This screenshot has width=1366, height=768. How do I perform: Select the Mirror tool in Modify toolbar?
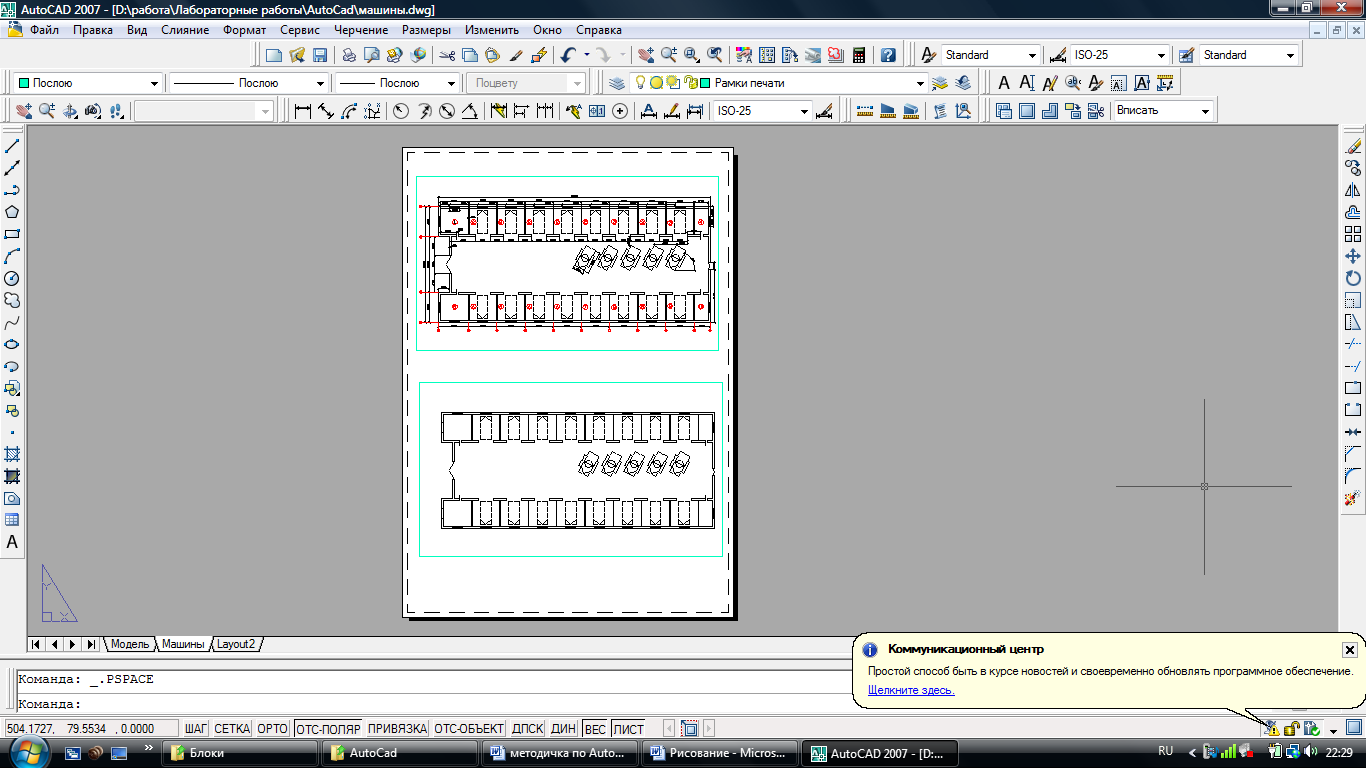pyautogui.click(x=1353, y=190)
